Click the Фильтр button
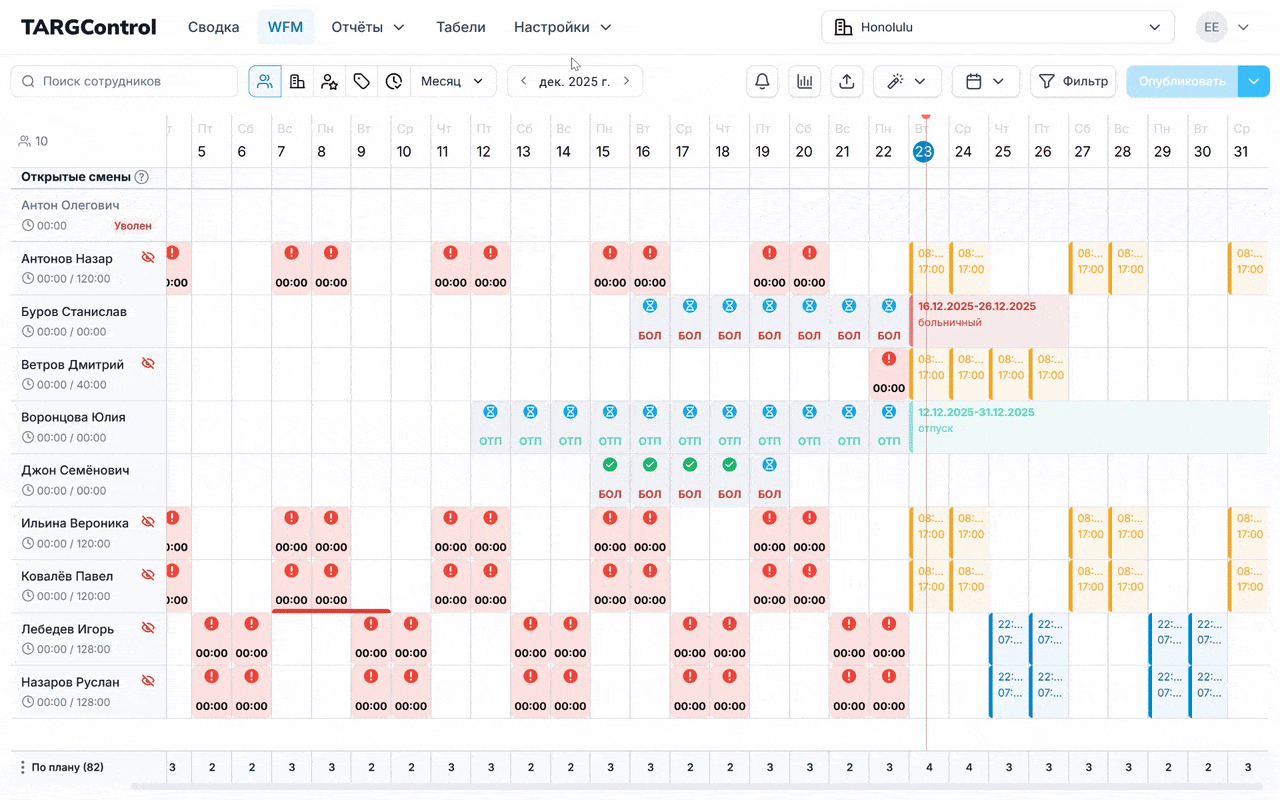 [x=1073, y=82]
